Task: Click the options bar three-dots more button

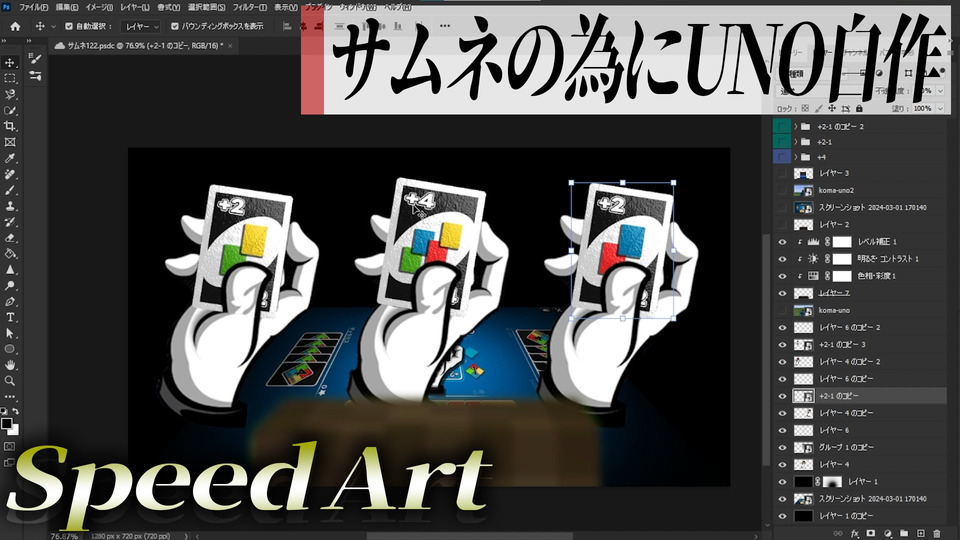Action: coord(444,26)
